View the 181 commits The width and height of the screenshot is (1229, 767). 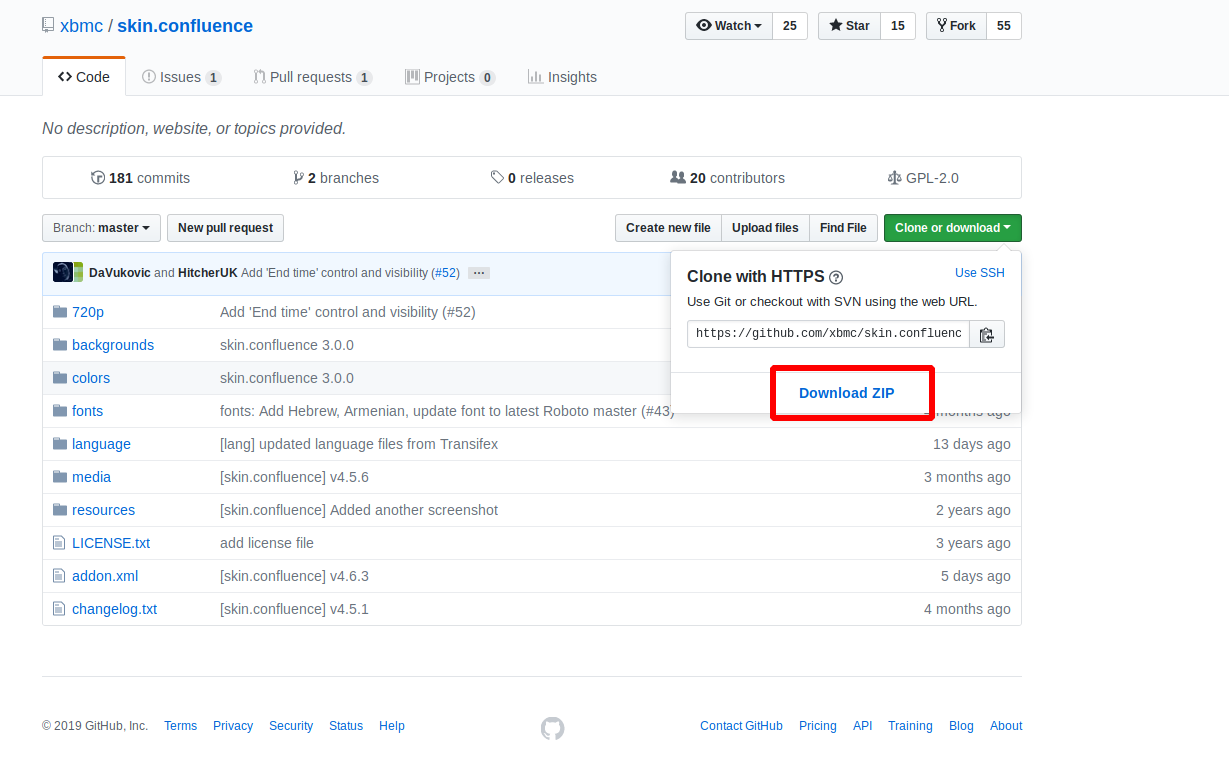140,178
